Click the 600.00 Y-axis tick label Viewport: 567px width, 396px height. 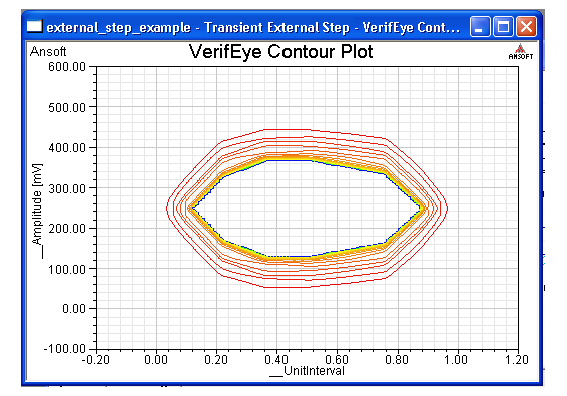[67, 67]
